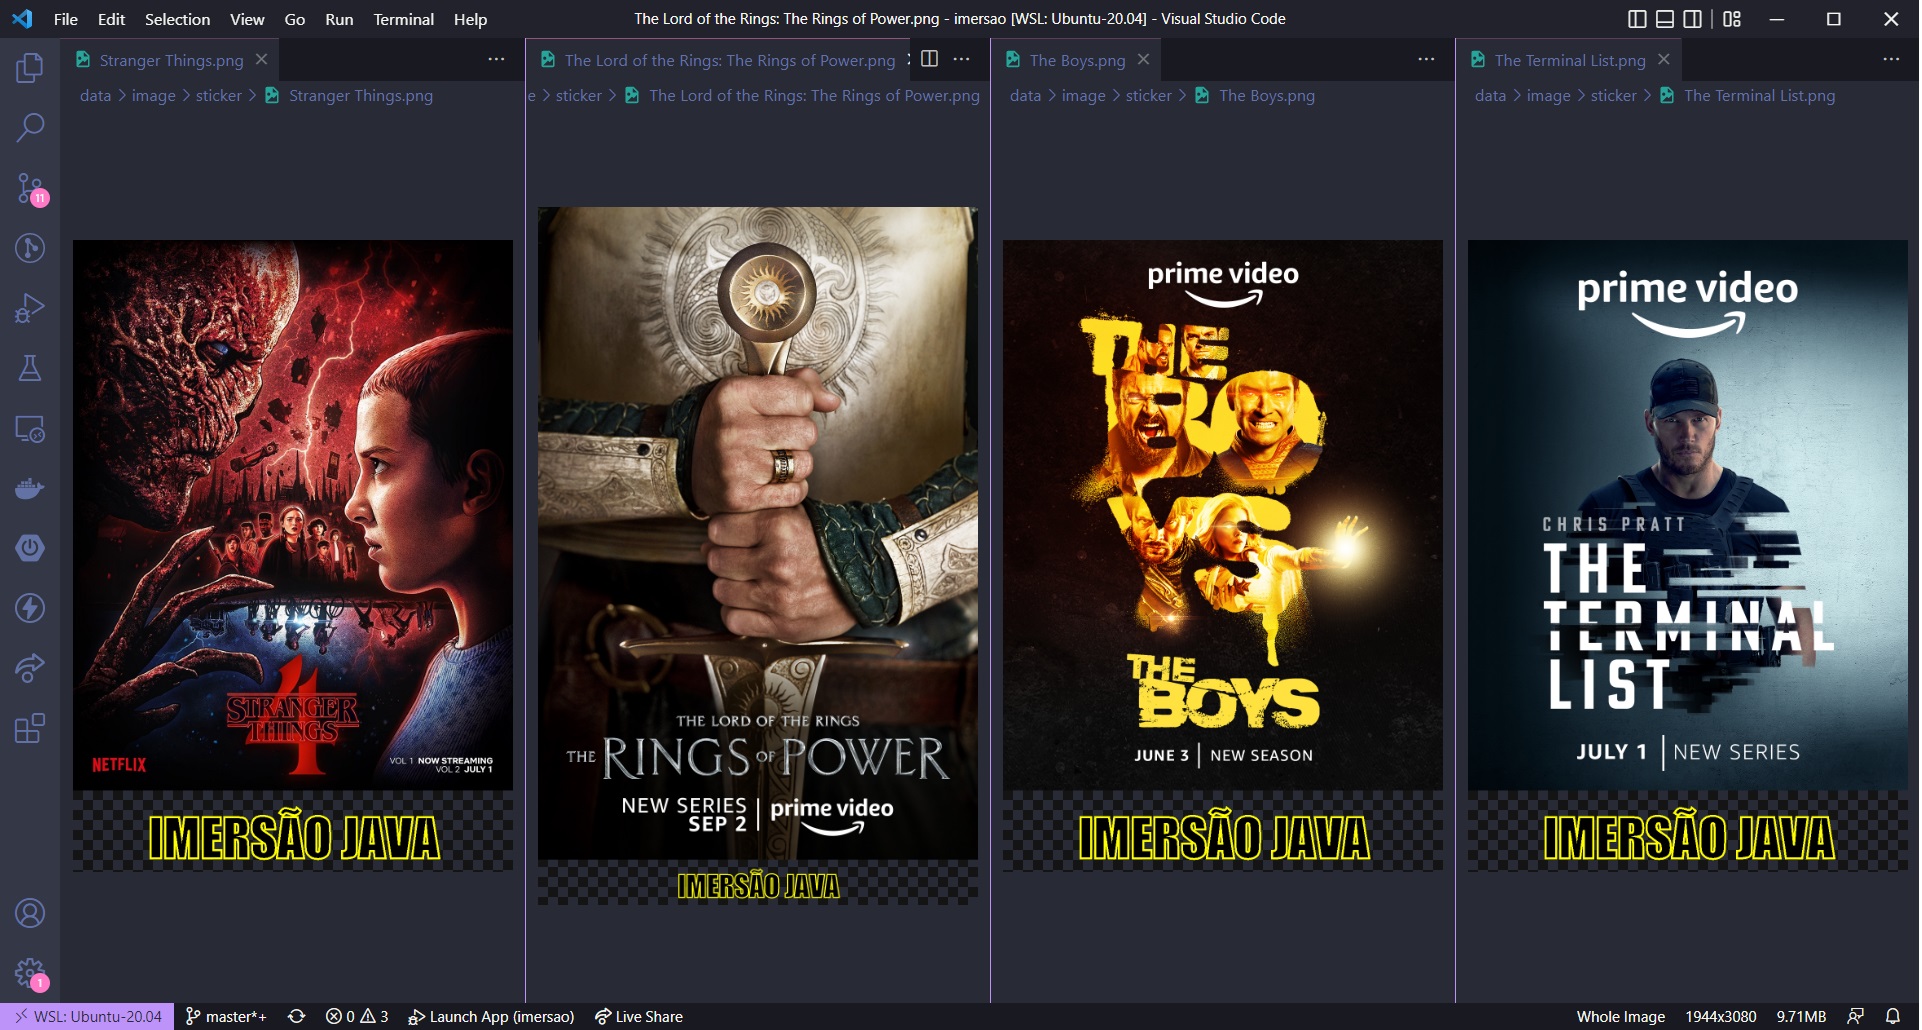This screenshot has height=1030, width=1922.
Task: Open the Go menu
Action: [295, 19]
